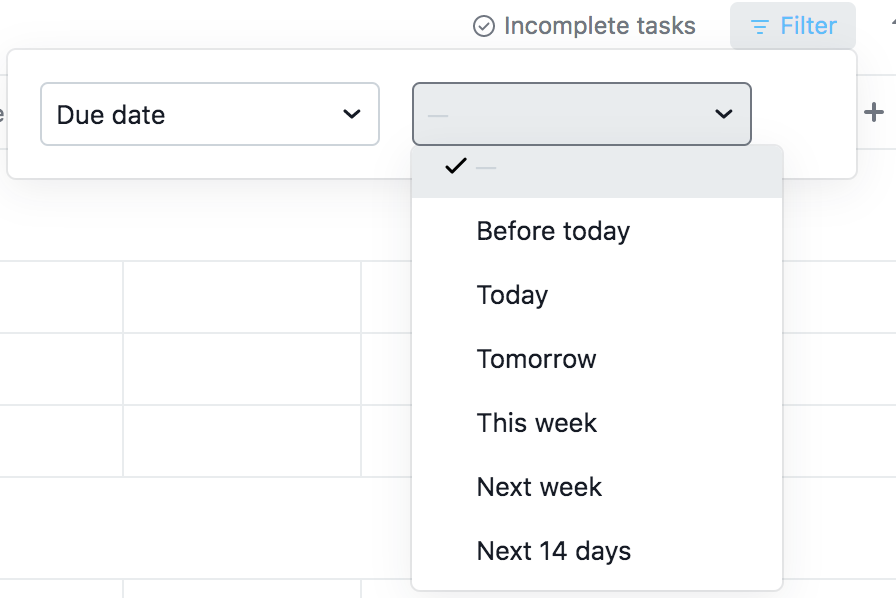Click the Due date text in the field selector

(111, 114)
